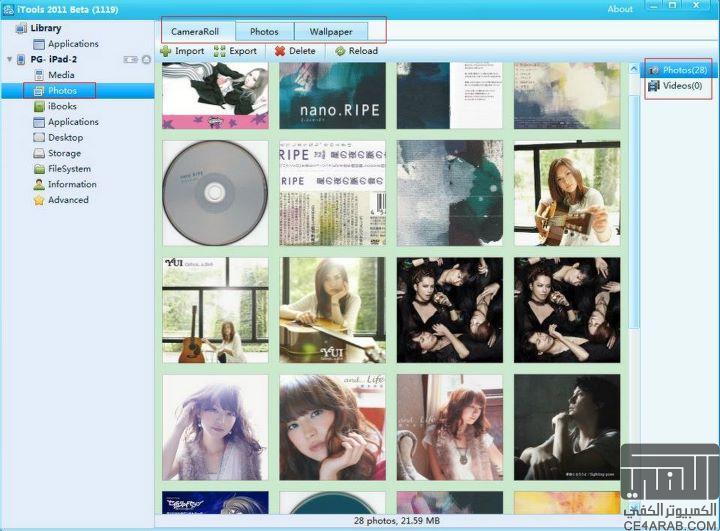Image resolution: width=720 pixels, height=531 pixels.
Task: Select the Photos icon in sidebar
Action: [x=39, y=90]
